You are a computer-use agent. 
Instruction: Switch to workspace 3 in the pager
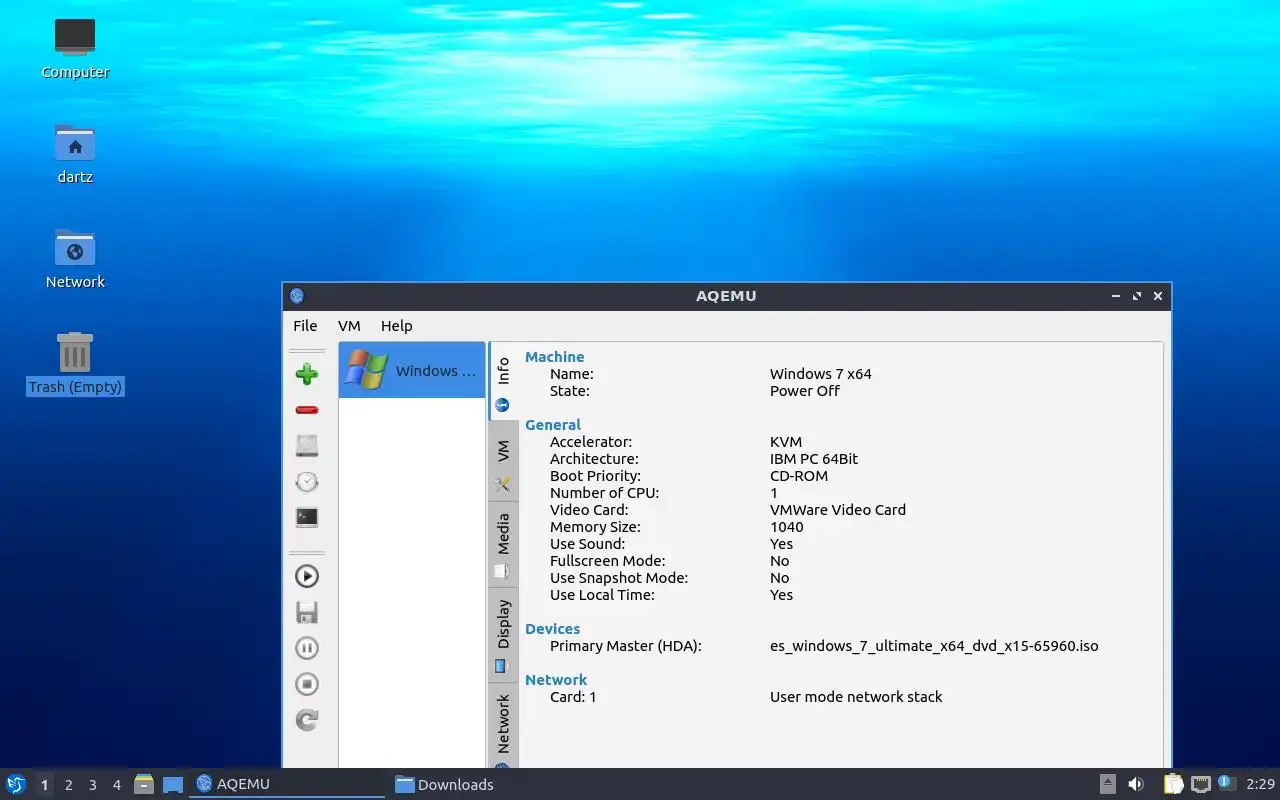[x=92, y=785]
